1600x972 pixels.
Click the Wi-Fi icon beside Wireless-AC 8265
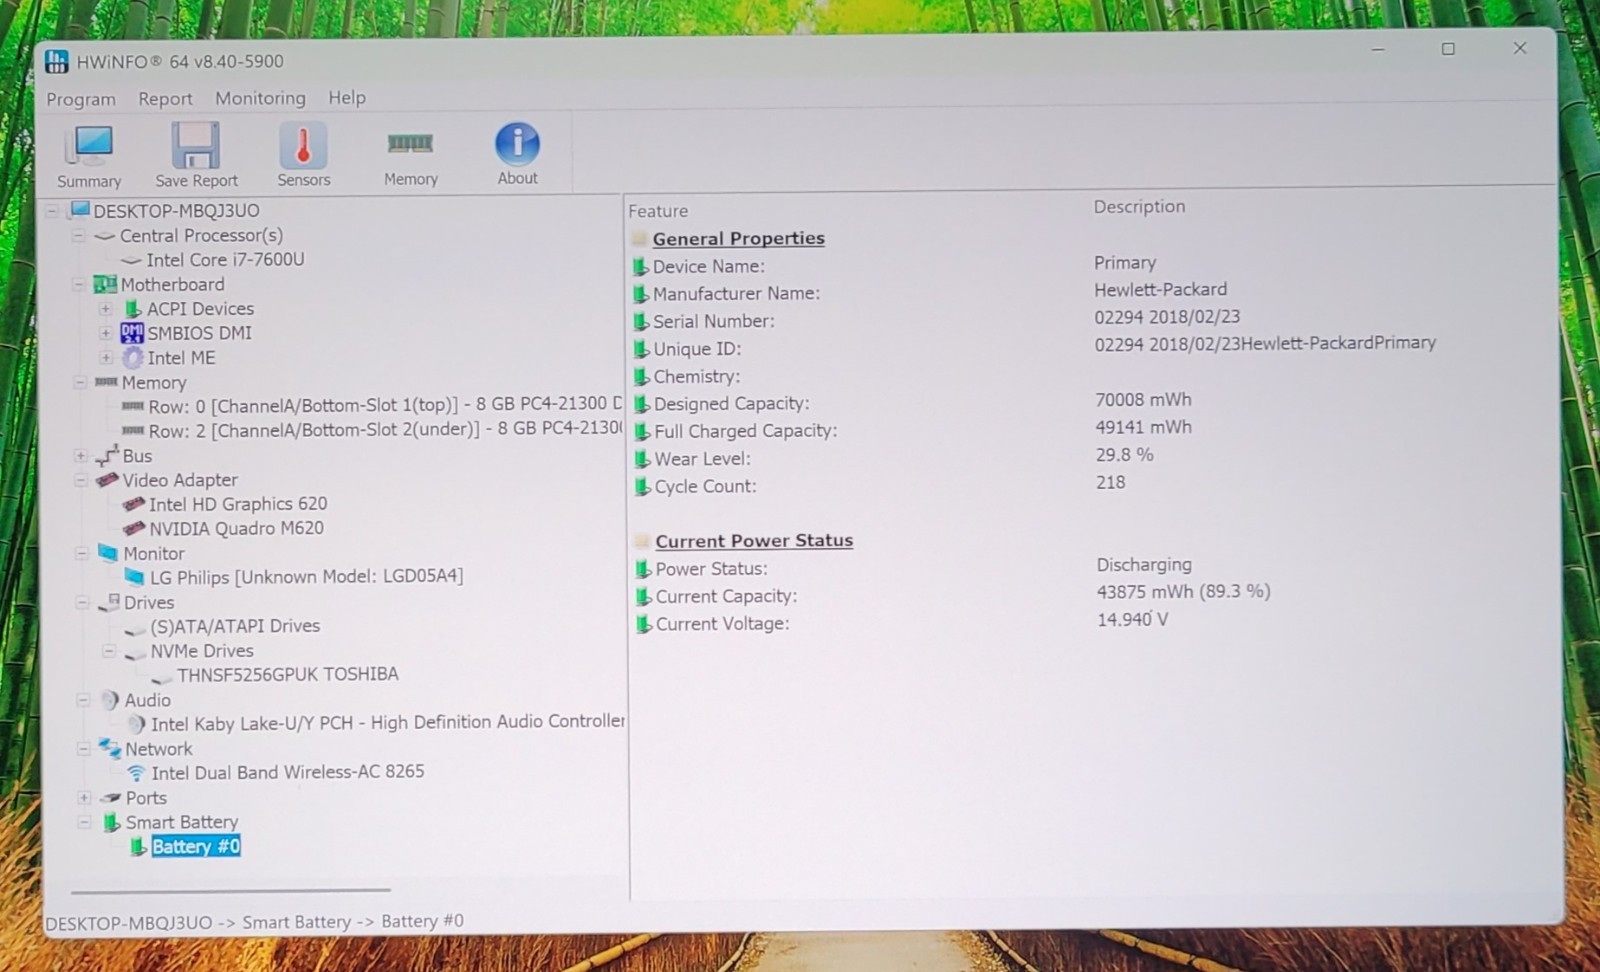point(136,773)
